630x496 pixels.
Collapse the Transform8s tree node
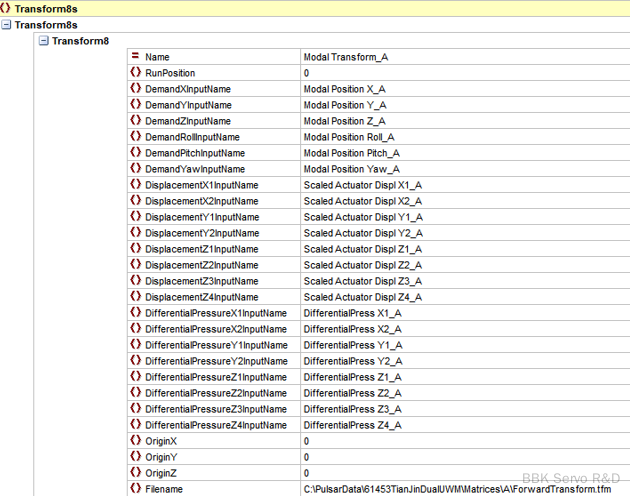[7, 24]
